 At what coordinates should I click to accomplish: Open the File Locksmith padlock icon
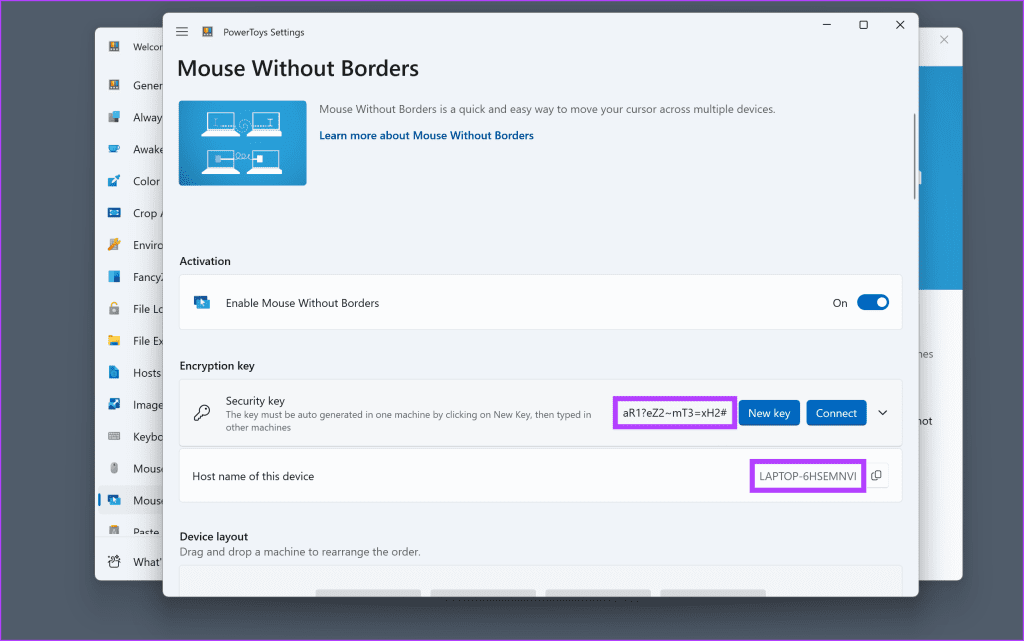(x=114, y=309)
